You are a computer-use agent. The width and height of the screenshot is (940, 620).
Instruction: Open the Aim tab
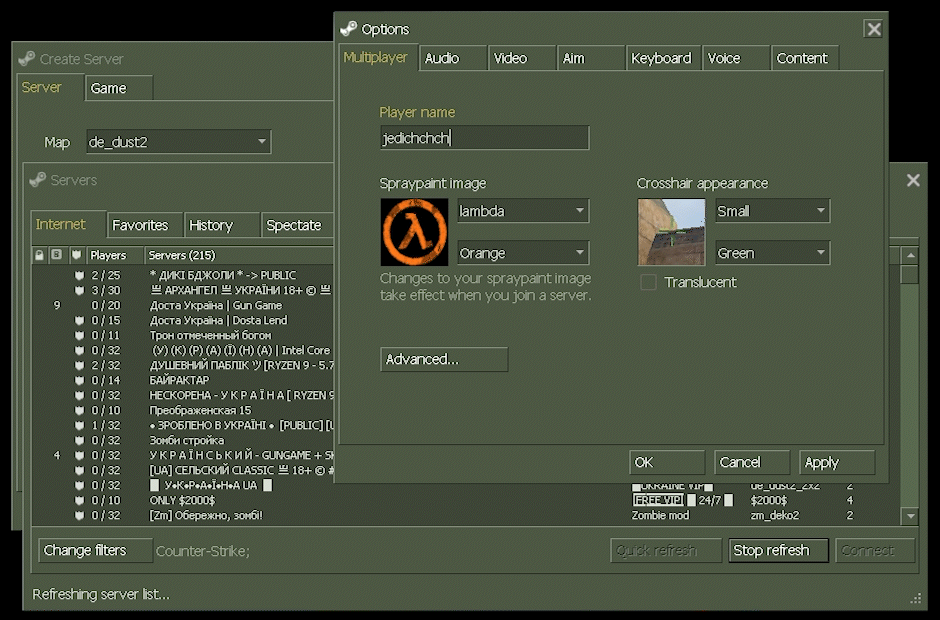click(x=590, y=58)
